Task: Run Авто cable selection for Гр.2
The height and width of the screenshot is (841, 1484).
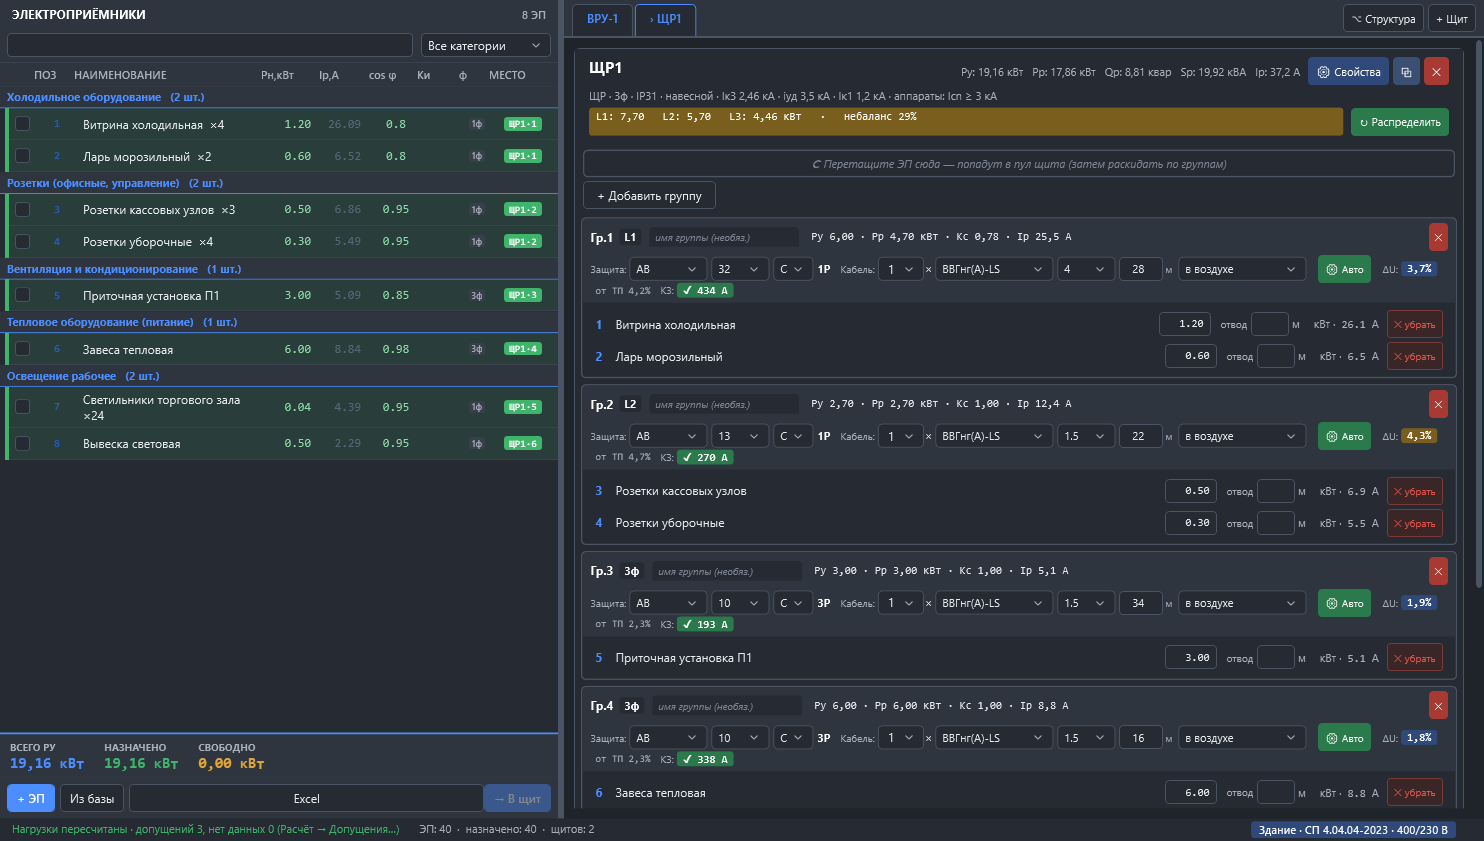Action: pos(1344,436)
